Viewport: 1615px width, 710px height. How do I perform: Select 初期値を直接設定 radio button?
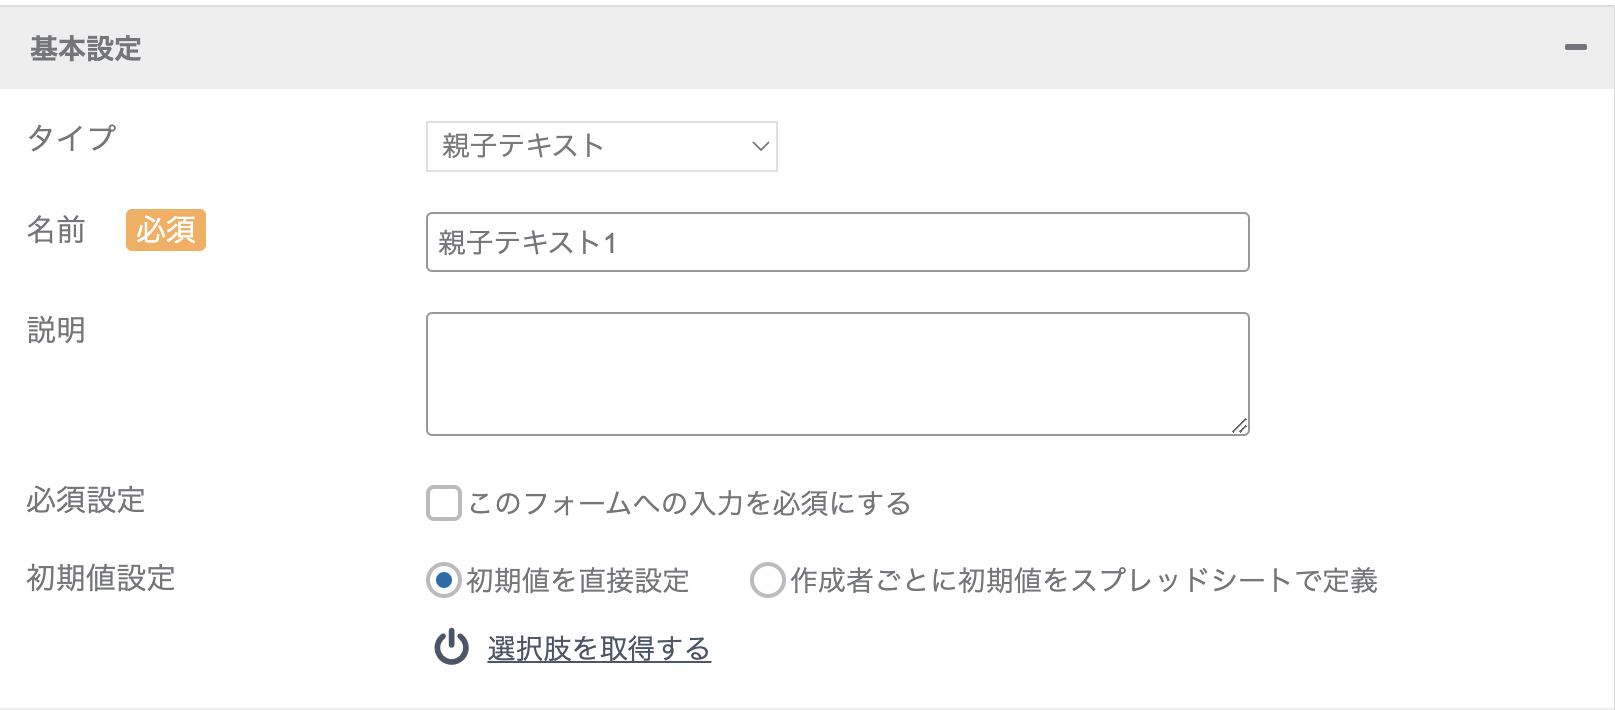click(443, 580)
